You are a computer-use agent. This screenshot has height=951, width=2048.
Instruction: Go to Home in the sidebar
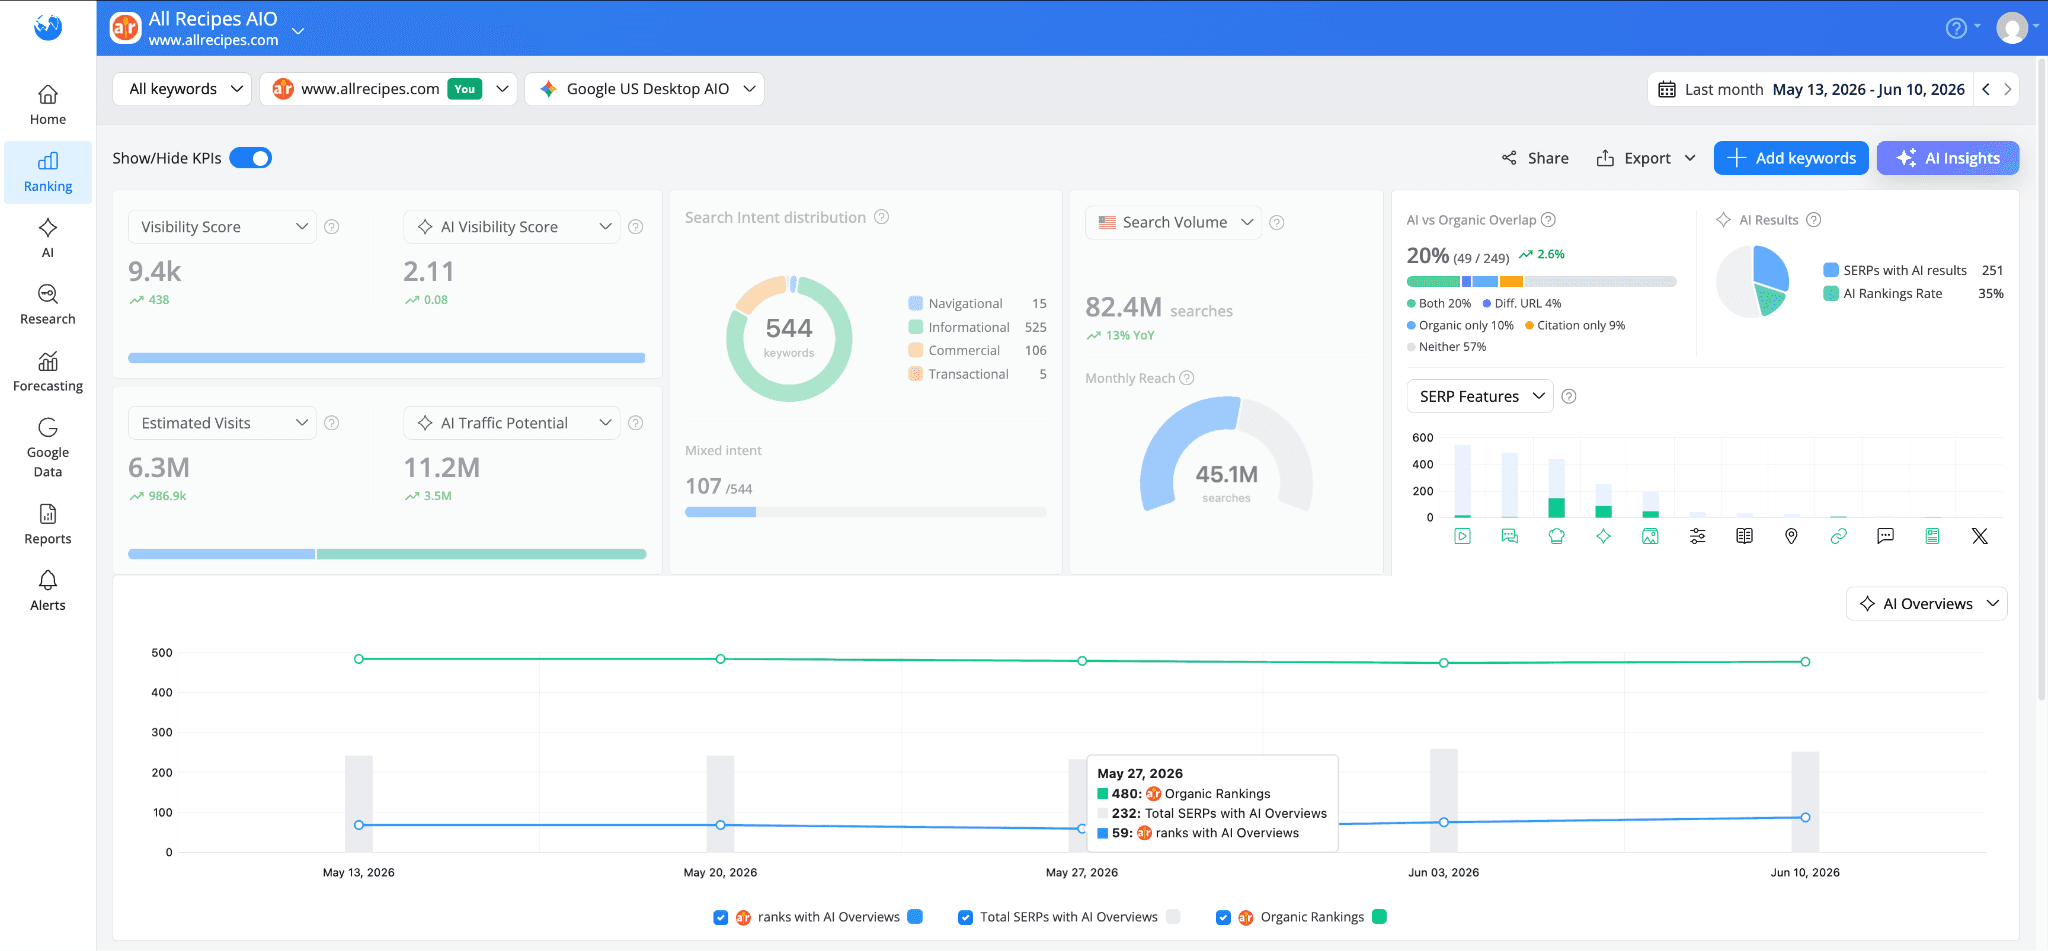point(48,105)
